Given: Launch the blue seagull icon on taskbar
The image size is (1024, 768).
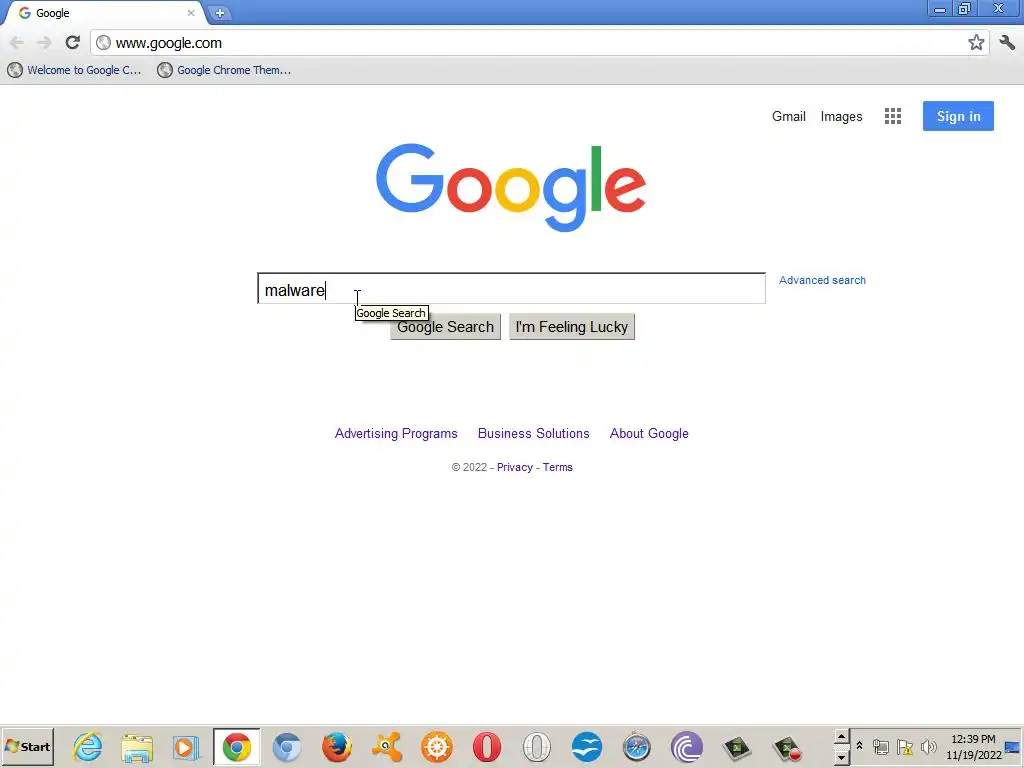Looking at the screenshot, I should [x=586, y=747].
